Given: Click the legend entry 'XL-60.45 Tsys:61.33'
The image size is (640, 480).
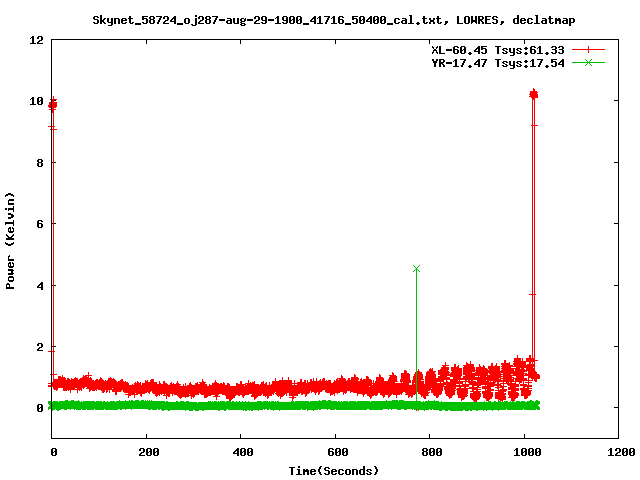Looking at the screenshot, I should pos(498,50).
